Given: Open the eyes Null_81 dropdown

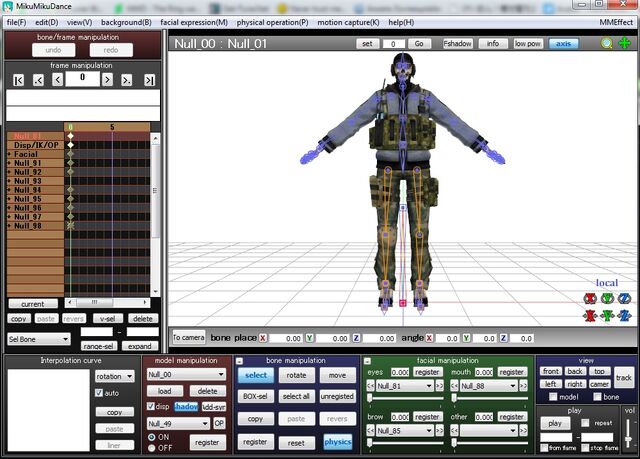Looking at the screenshot, I should (405, 386).
